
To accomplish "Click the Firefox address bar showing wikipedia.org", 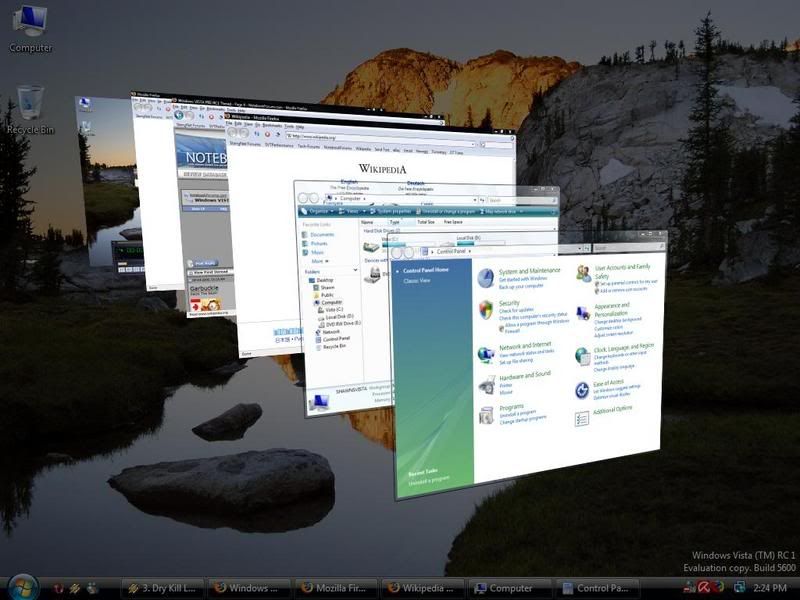I will [383, 138].
